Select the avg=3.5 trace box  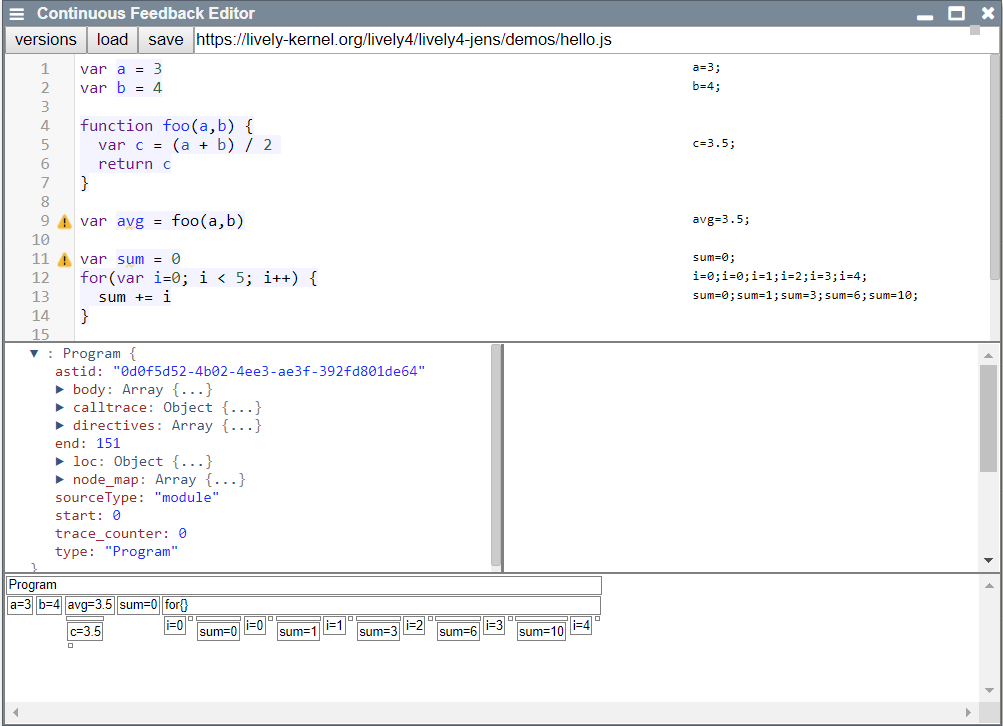click(90, 605)
